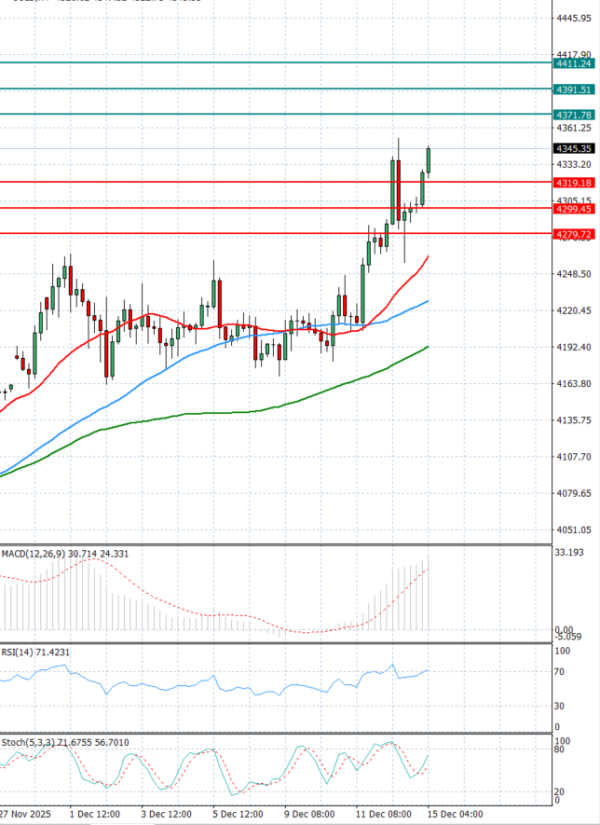
Task: Select the 70 level on the RSI scale
Action: coord(561,672)
